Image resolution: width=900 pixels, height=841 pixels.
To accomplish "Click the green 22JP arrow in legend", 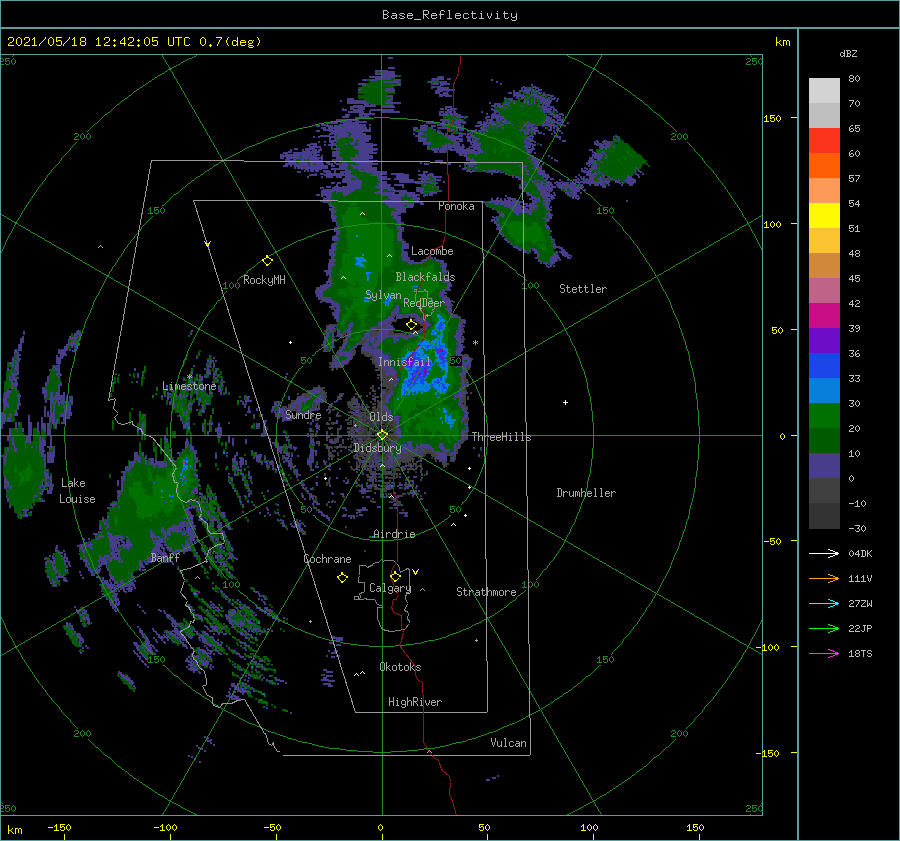I will pos(824,629).
